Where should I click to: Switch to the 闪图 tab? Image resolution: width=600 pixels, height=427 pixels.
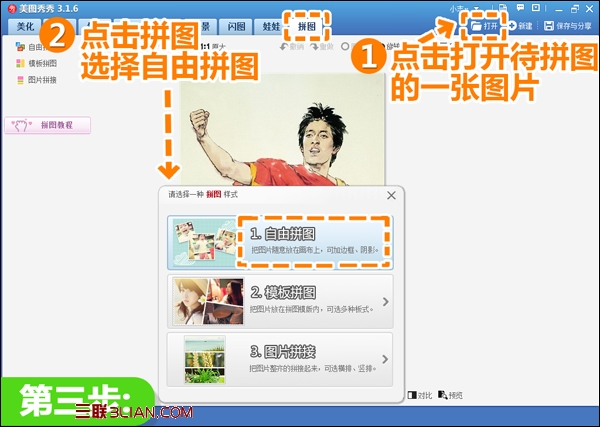(x=236, y=26)
